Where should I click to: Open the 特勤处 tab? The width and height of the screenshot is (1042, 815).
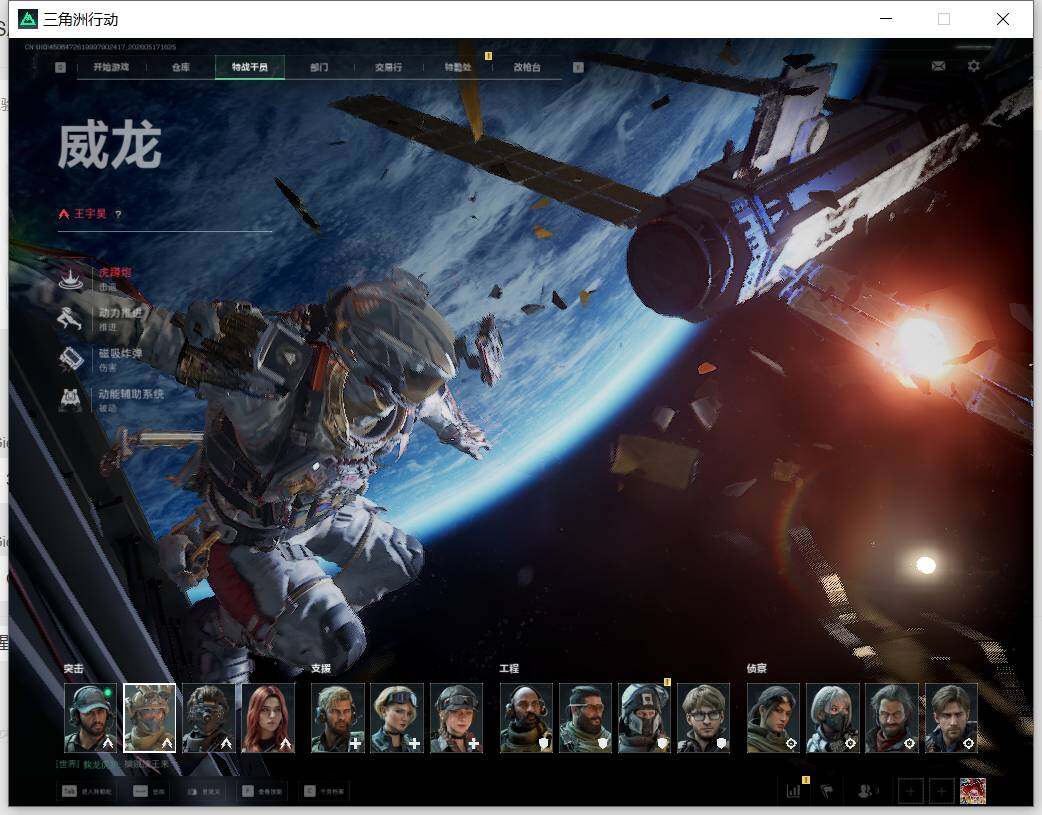tap(458, 67)
